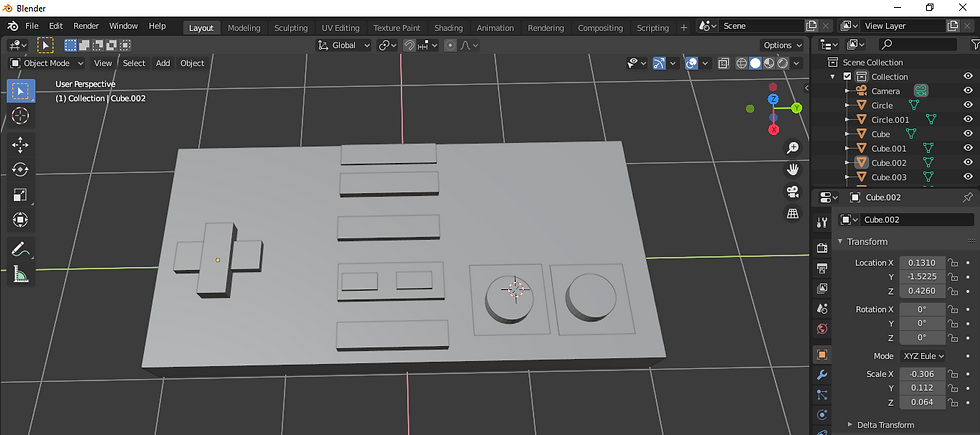Open the Particle properties tab
This screenshot has width=980, height=435.
(x=822, y=394)
